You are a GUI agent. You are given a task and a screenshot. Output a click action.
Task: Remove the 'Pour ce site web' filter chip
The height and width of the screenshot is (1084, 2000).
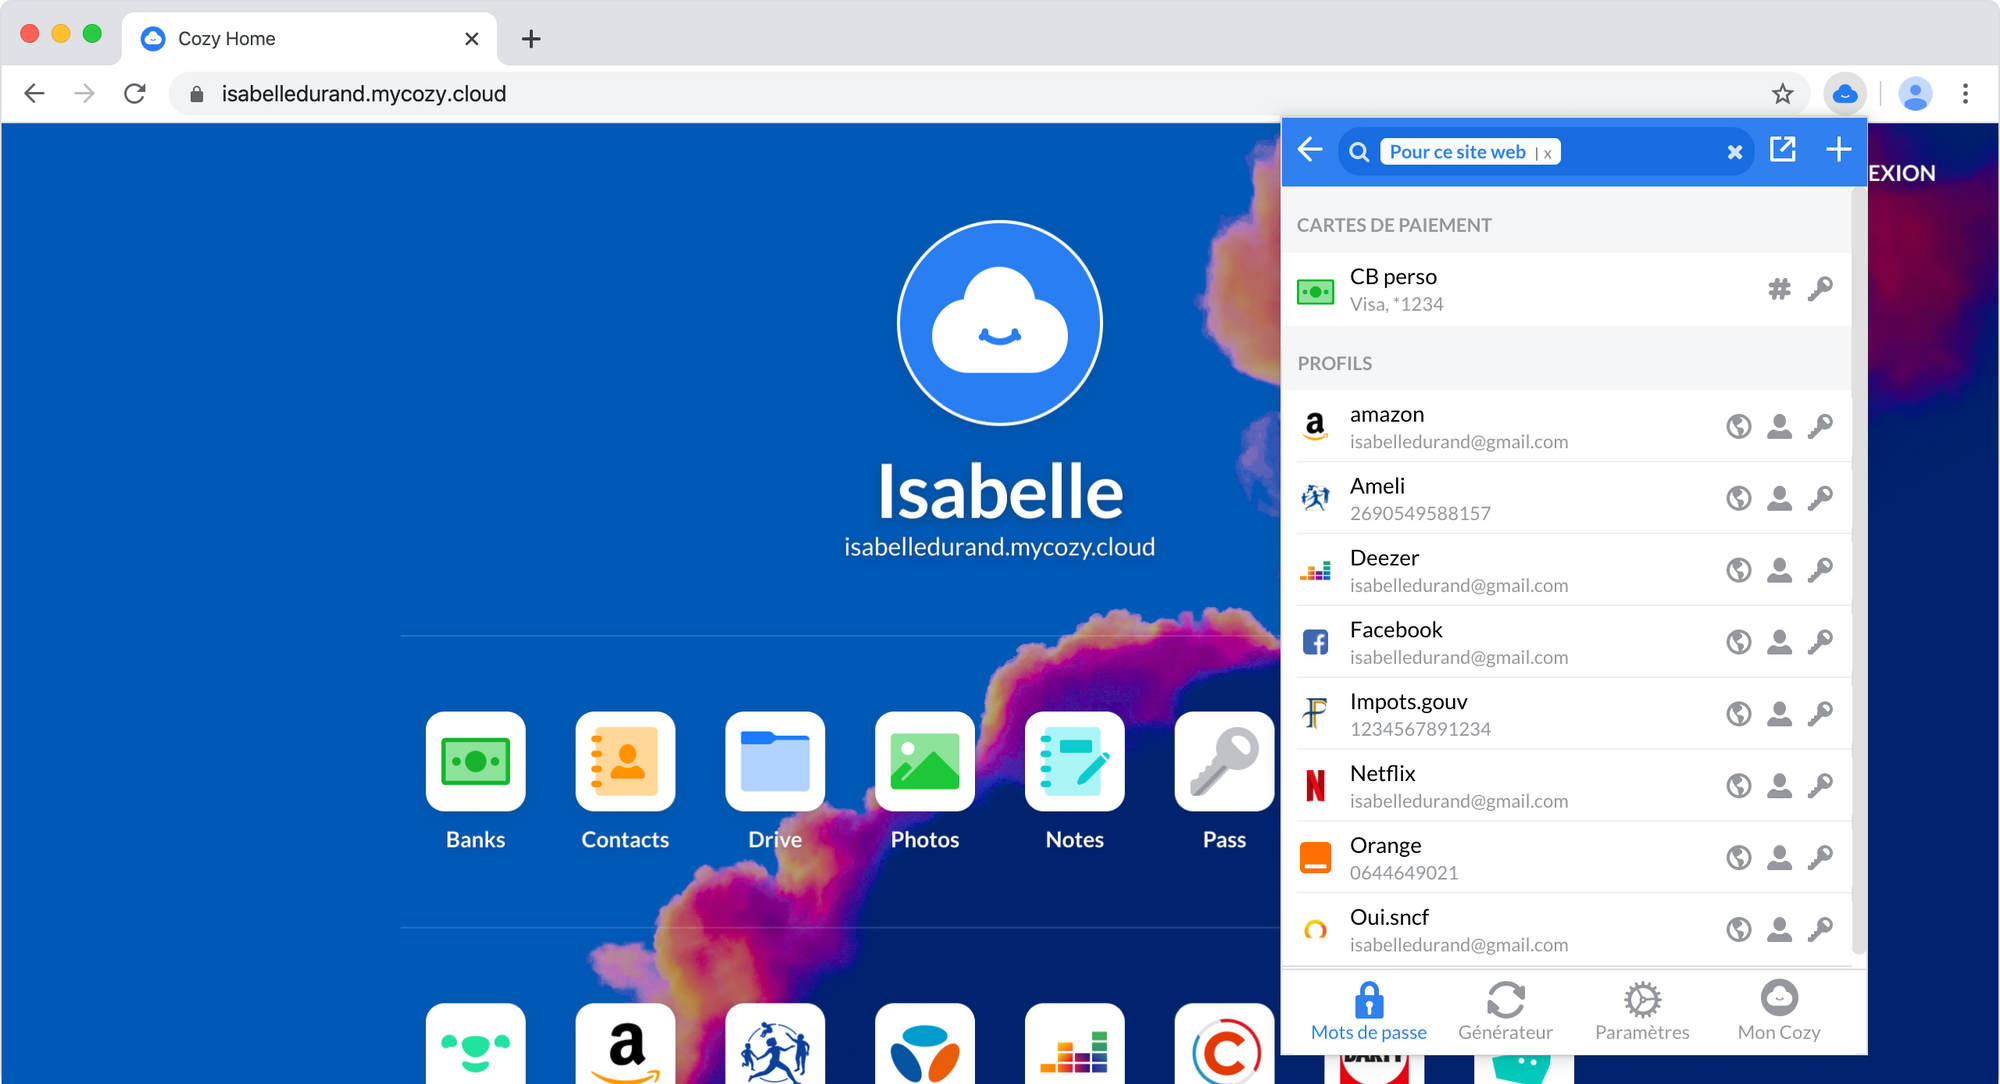click(1548, 153)
